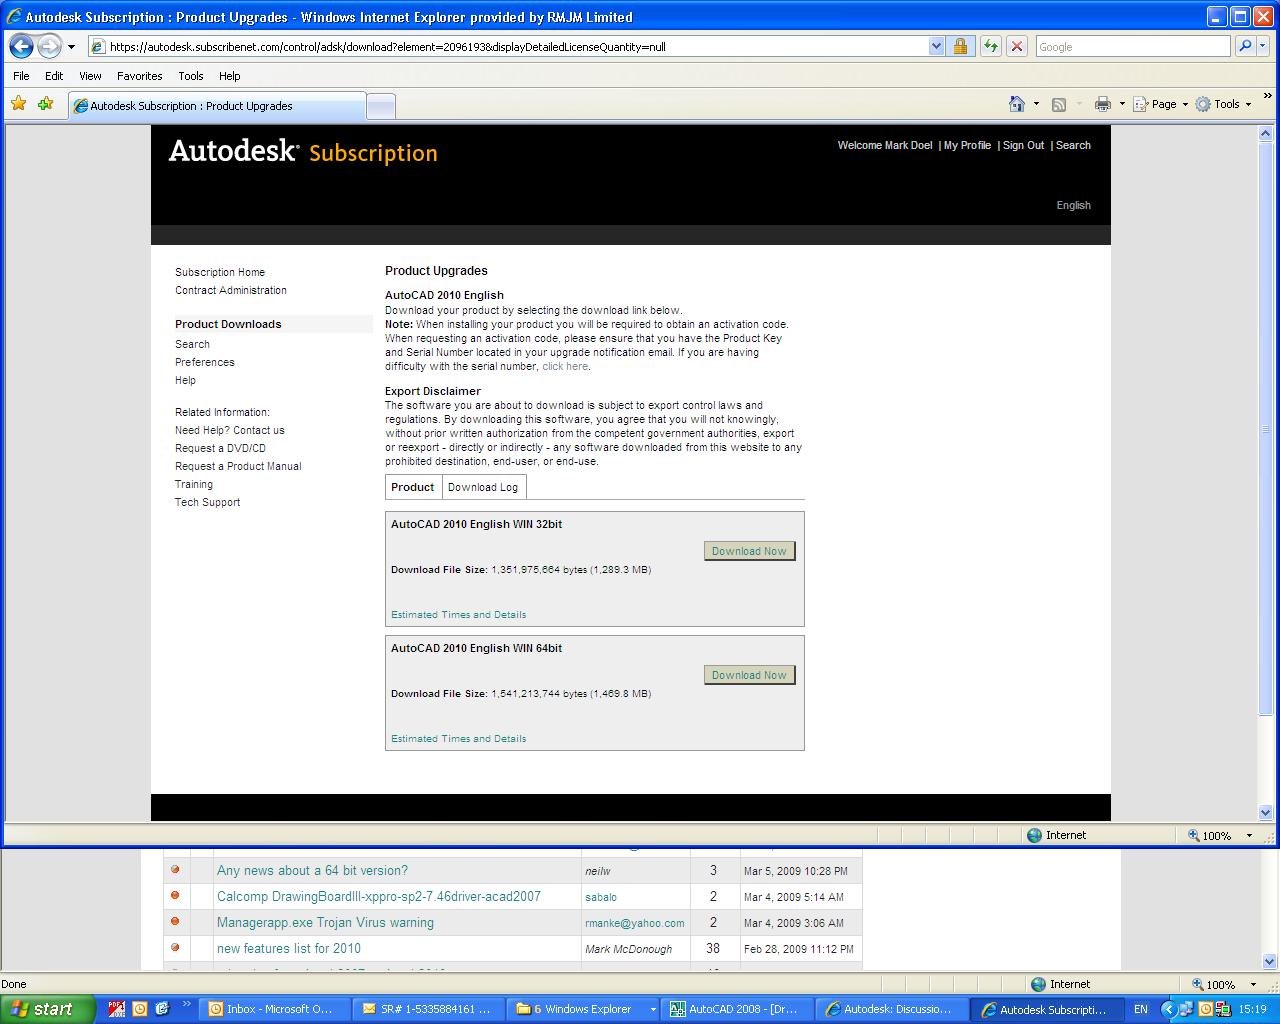The image size is (1280, 1024).
Task: Open 'Any news about a 64 bit version?' thread
Action: 312,871
